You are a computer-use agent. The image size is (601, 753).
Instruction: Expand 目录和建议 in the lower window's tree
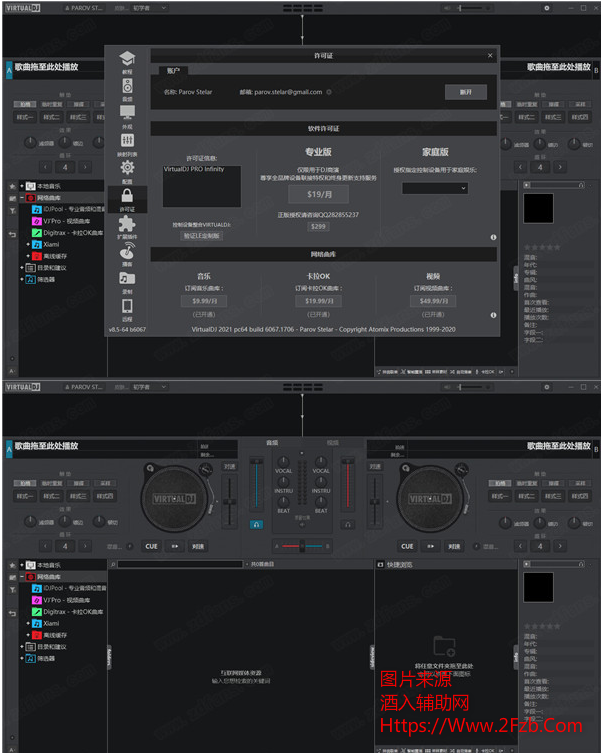22,647
